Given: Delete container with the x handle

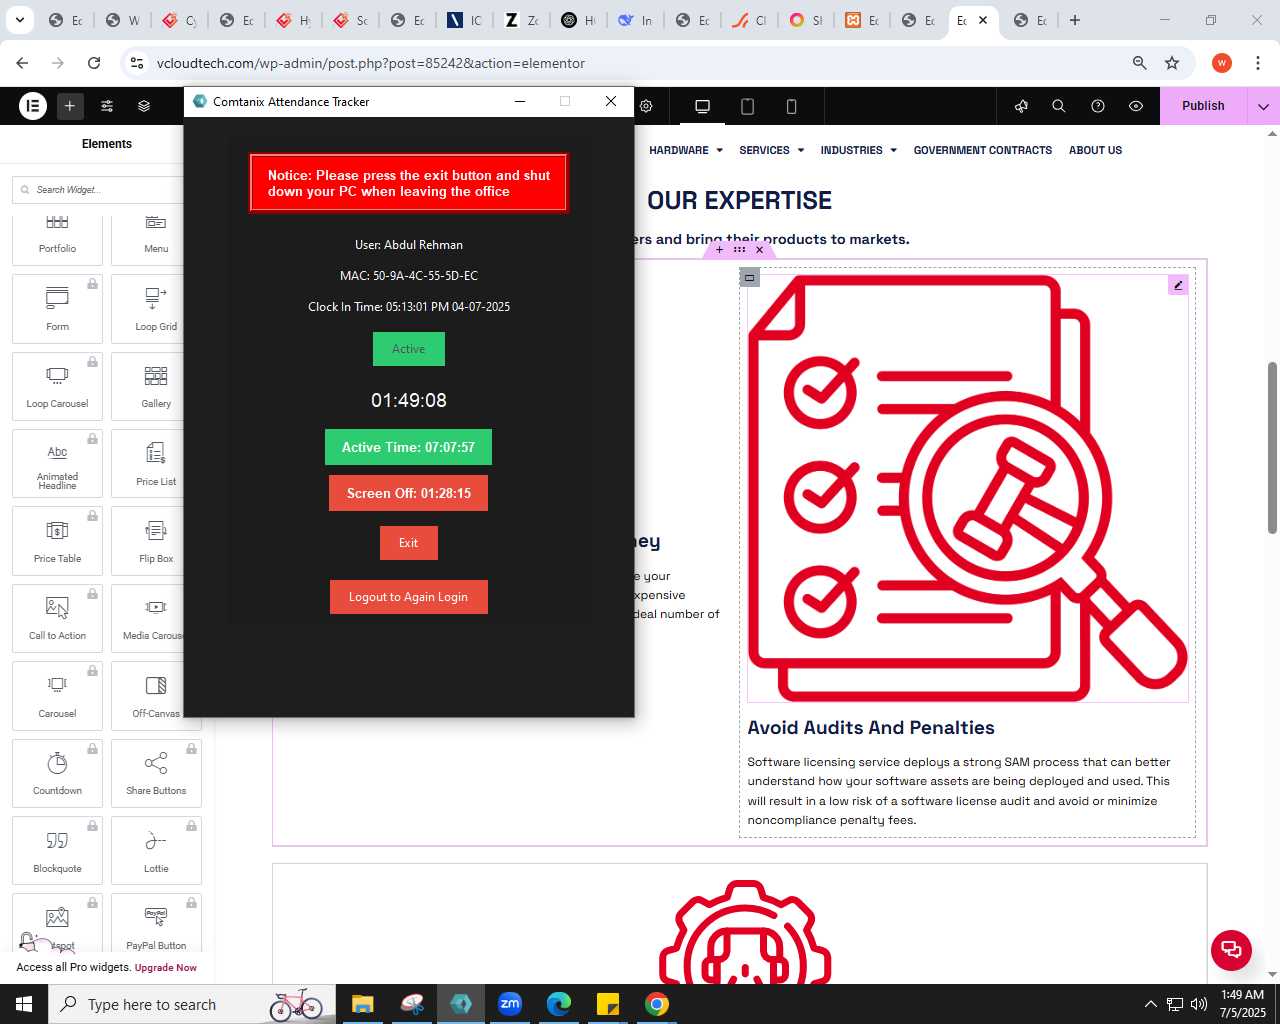Looking at the screenshot, I should click(x=760, y=250).
